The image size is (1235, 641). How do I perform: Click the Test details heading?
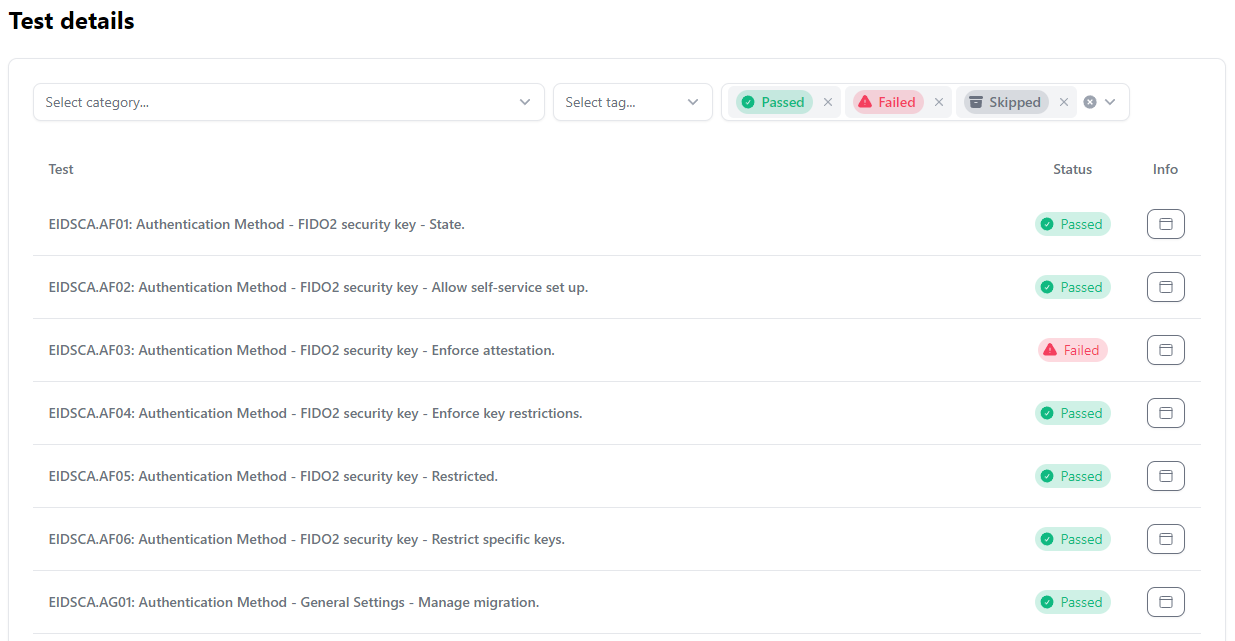coord(71,21)
